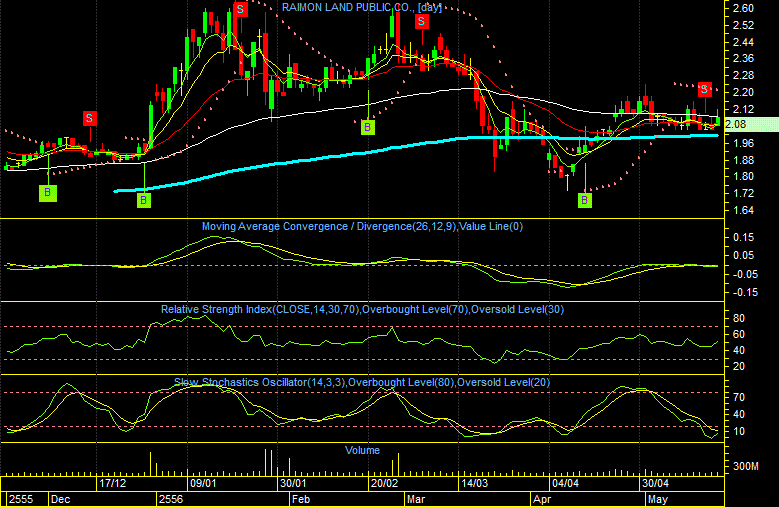Select the Dec month label
The width and height of the screenshot is (779, 507).
[x=60, y=499]
